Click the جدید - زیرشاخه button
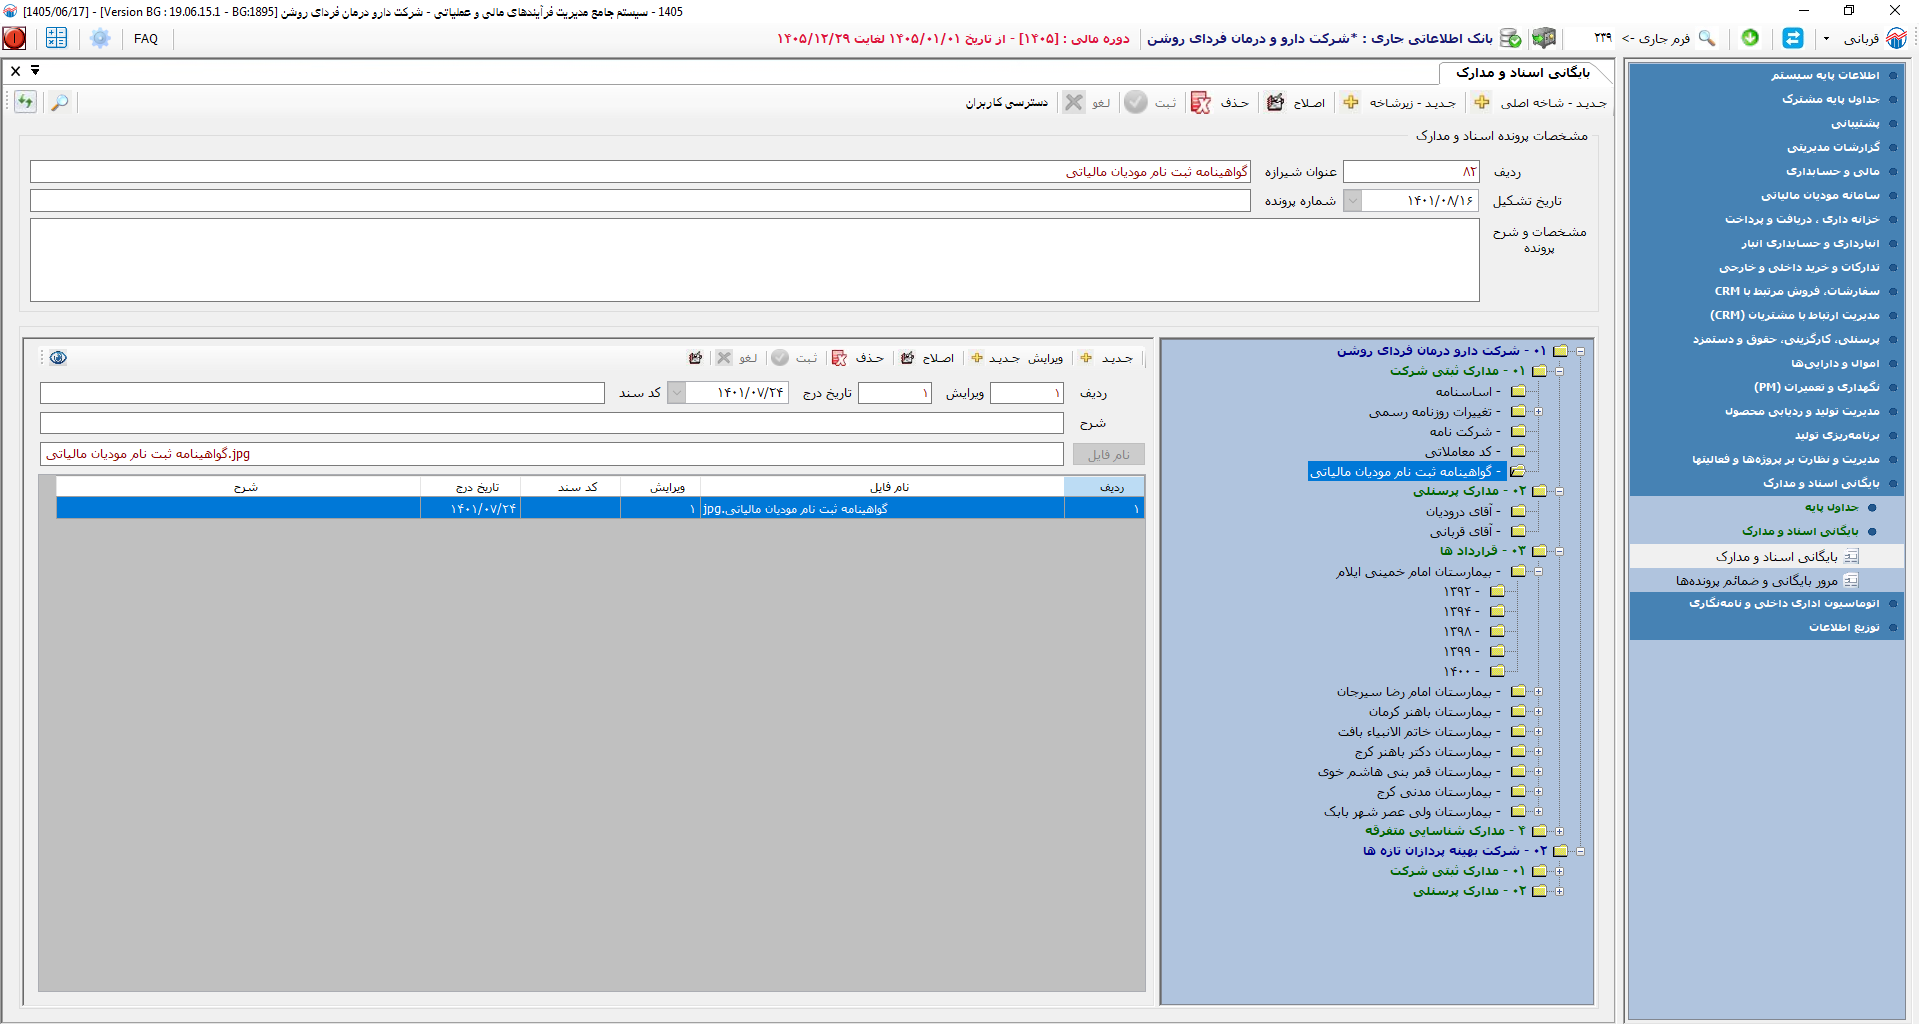Screen dimensions: 1919x1024 [1399, 103]
